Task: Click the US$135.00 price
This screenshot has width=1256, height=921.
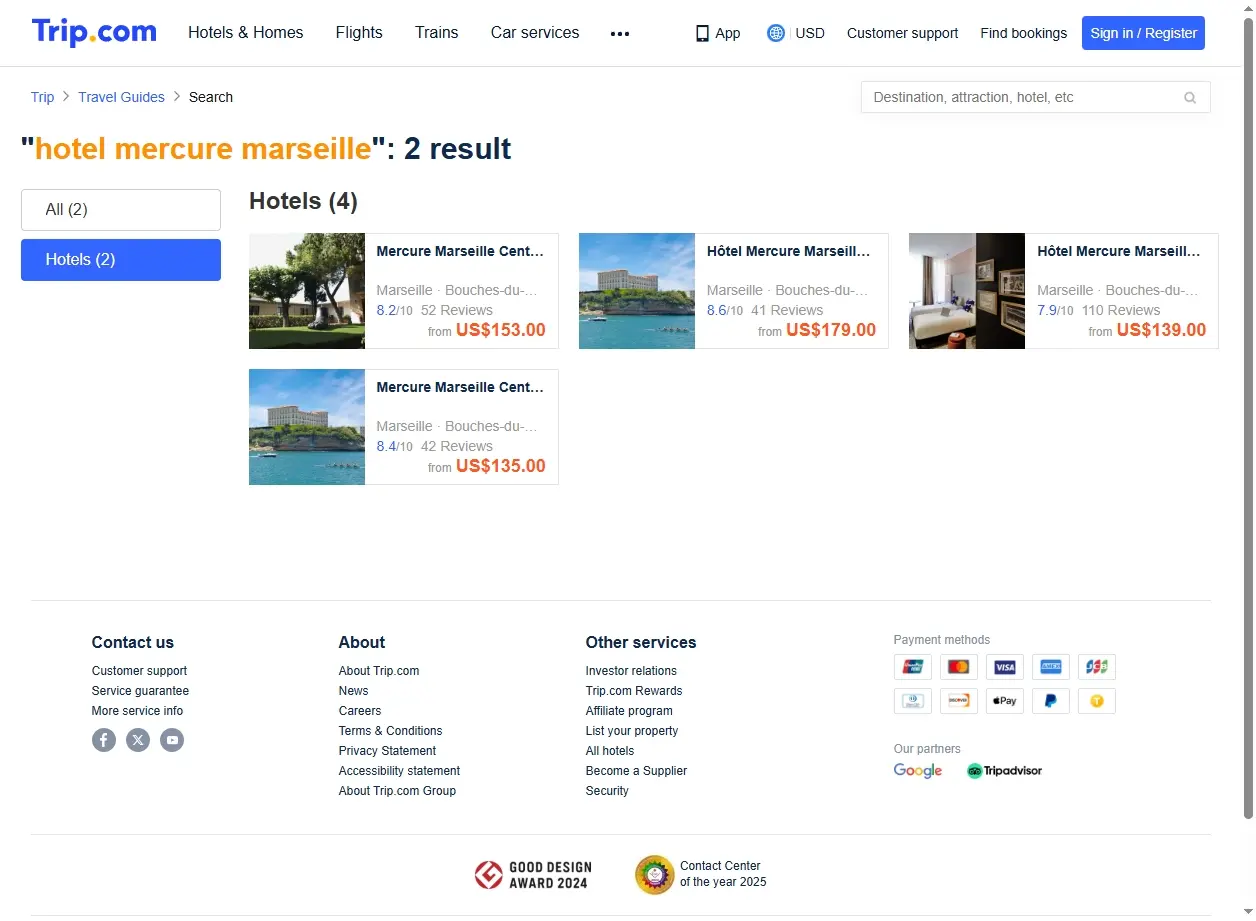Action: [501, 466]
